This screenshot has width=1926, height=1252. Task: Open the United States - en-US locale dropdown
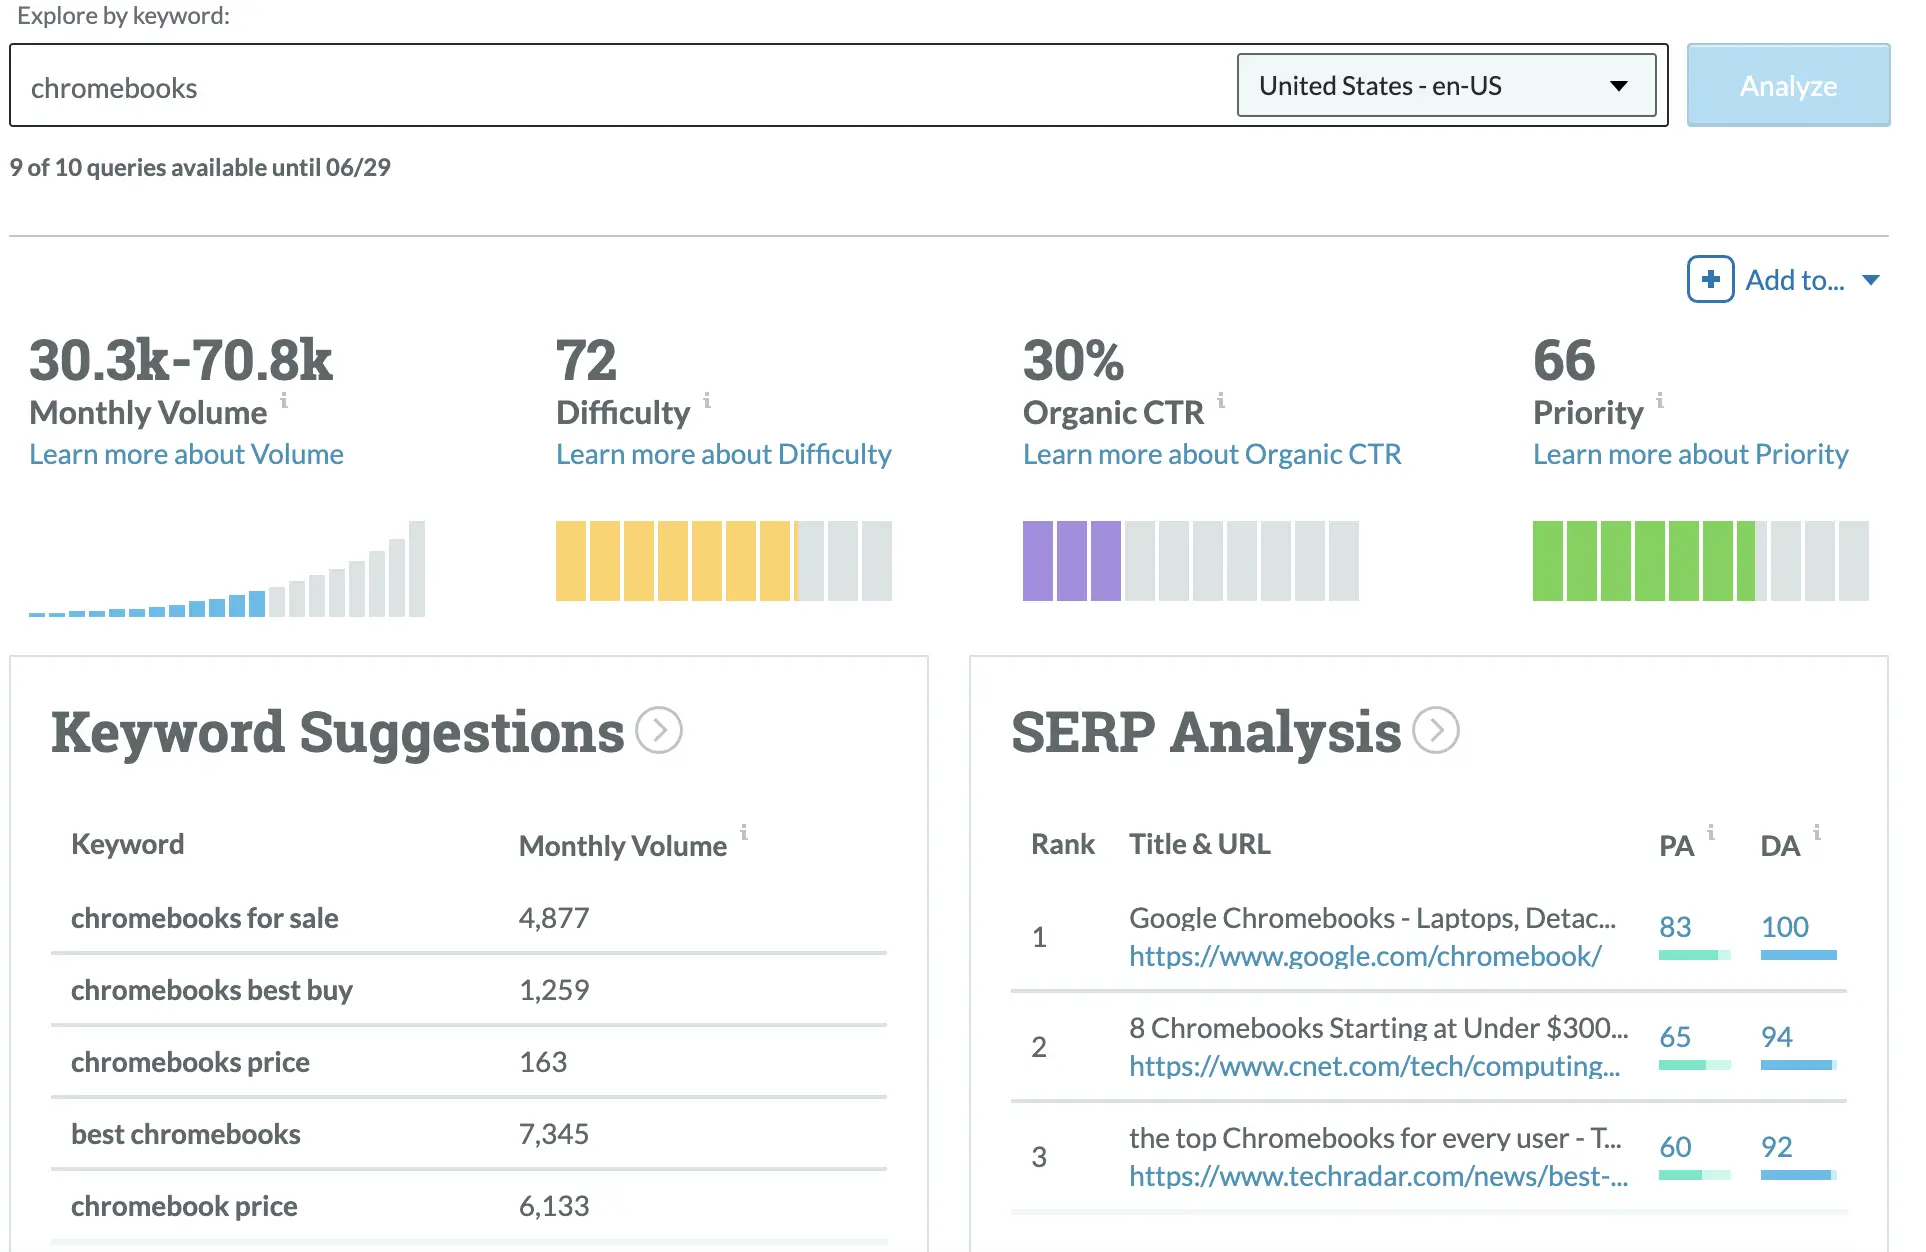(x=1447, y=86)
